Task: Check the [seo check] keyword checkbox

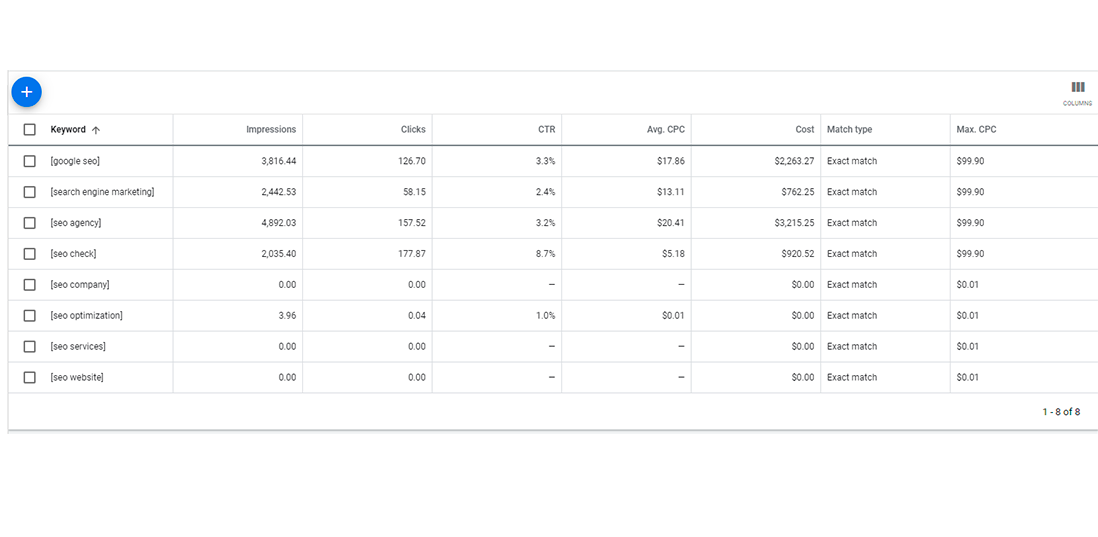Action: point(29,253)
